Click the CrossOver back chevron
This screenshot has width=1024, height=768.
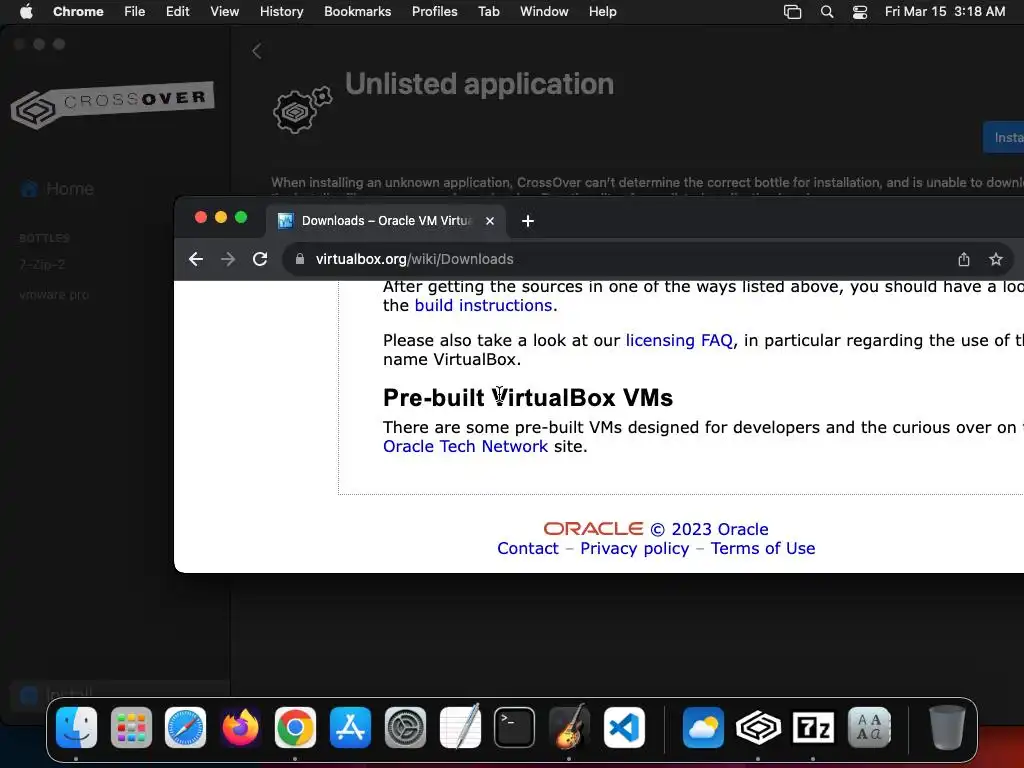pyautogui.click(x=257, y=51)
